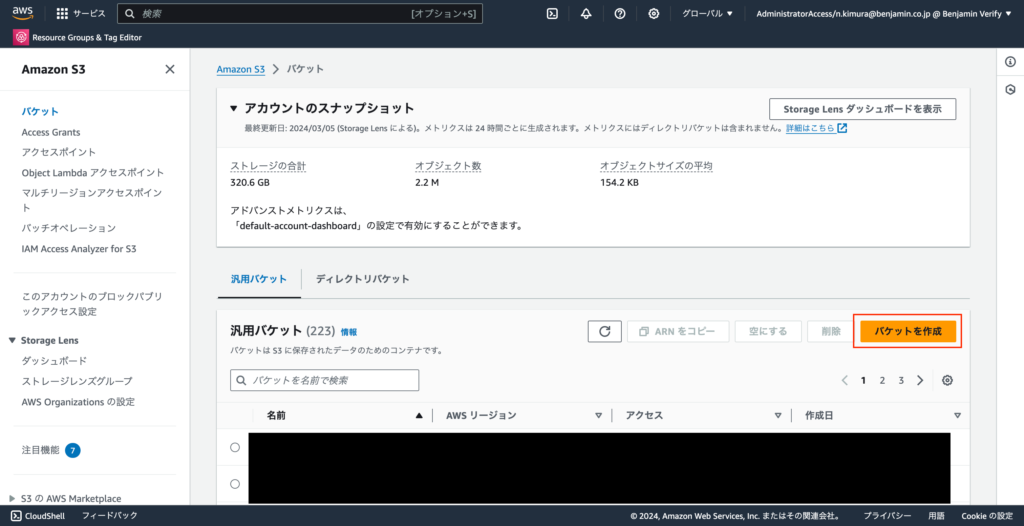Click the Resource Groups & Tag Editor icon
Image resolution: width=1024 pixels, height=526 pixels.
21,37
